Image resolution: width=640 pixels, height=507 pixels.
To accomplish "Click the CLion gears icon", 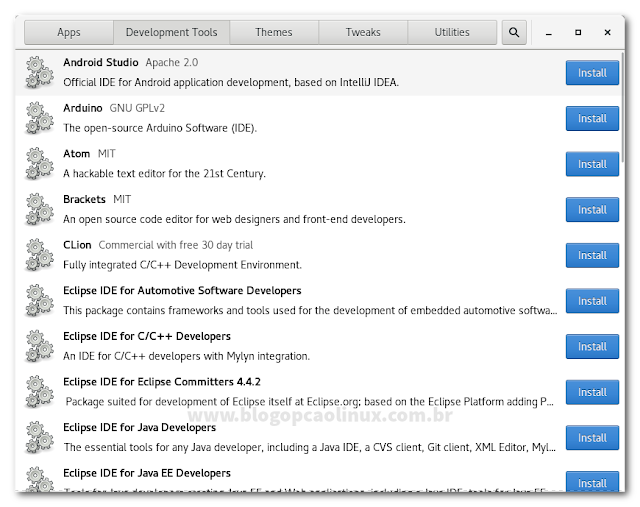I will [39, 256].
